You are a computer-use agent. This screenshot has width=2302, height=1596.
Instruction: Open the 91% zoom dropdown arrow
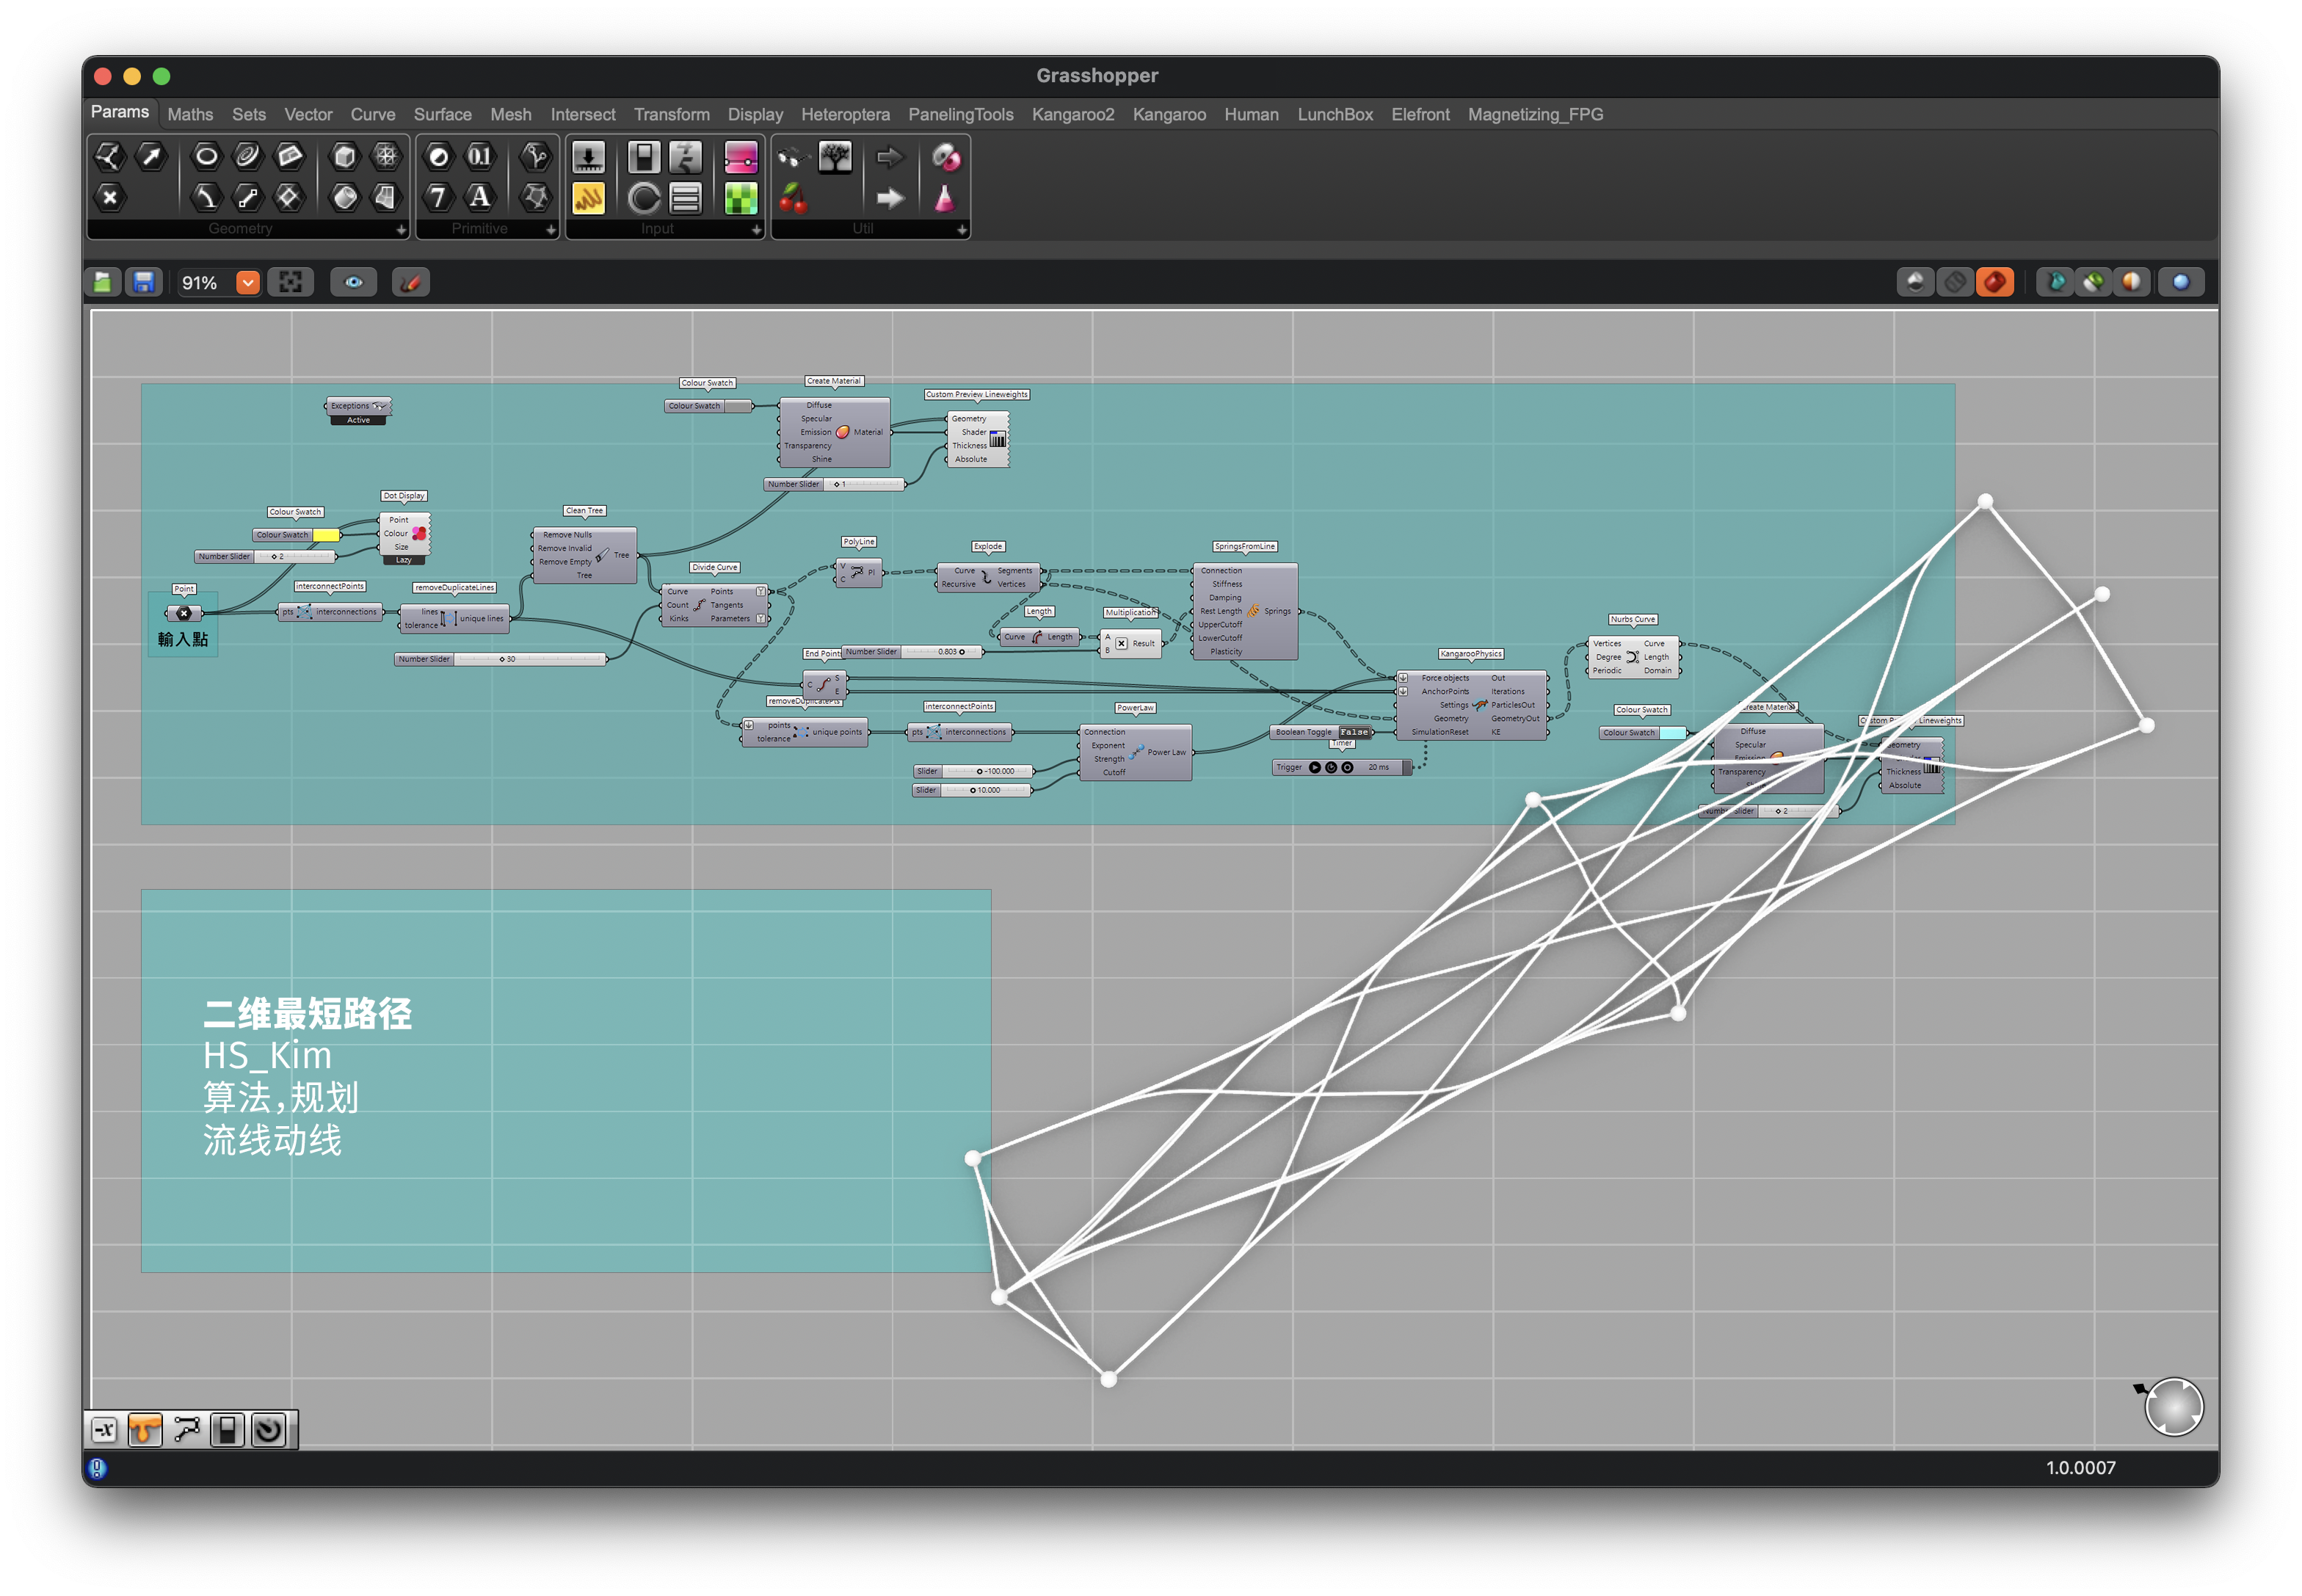[x=248, y=283]
